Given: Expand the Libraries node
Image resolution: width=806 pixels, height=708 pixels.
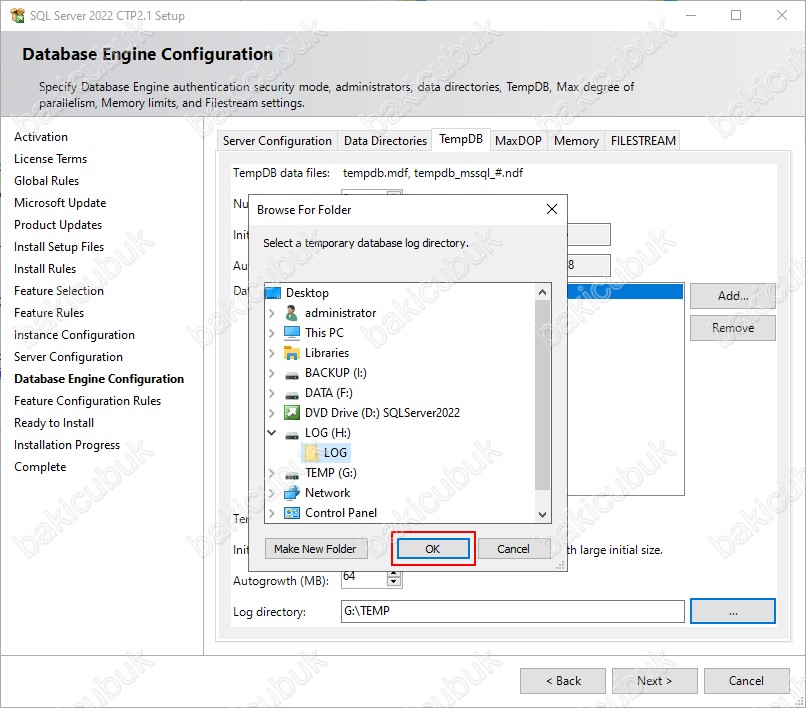Looking at the screenshot, I should [x=272, y=353].
